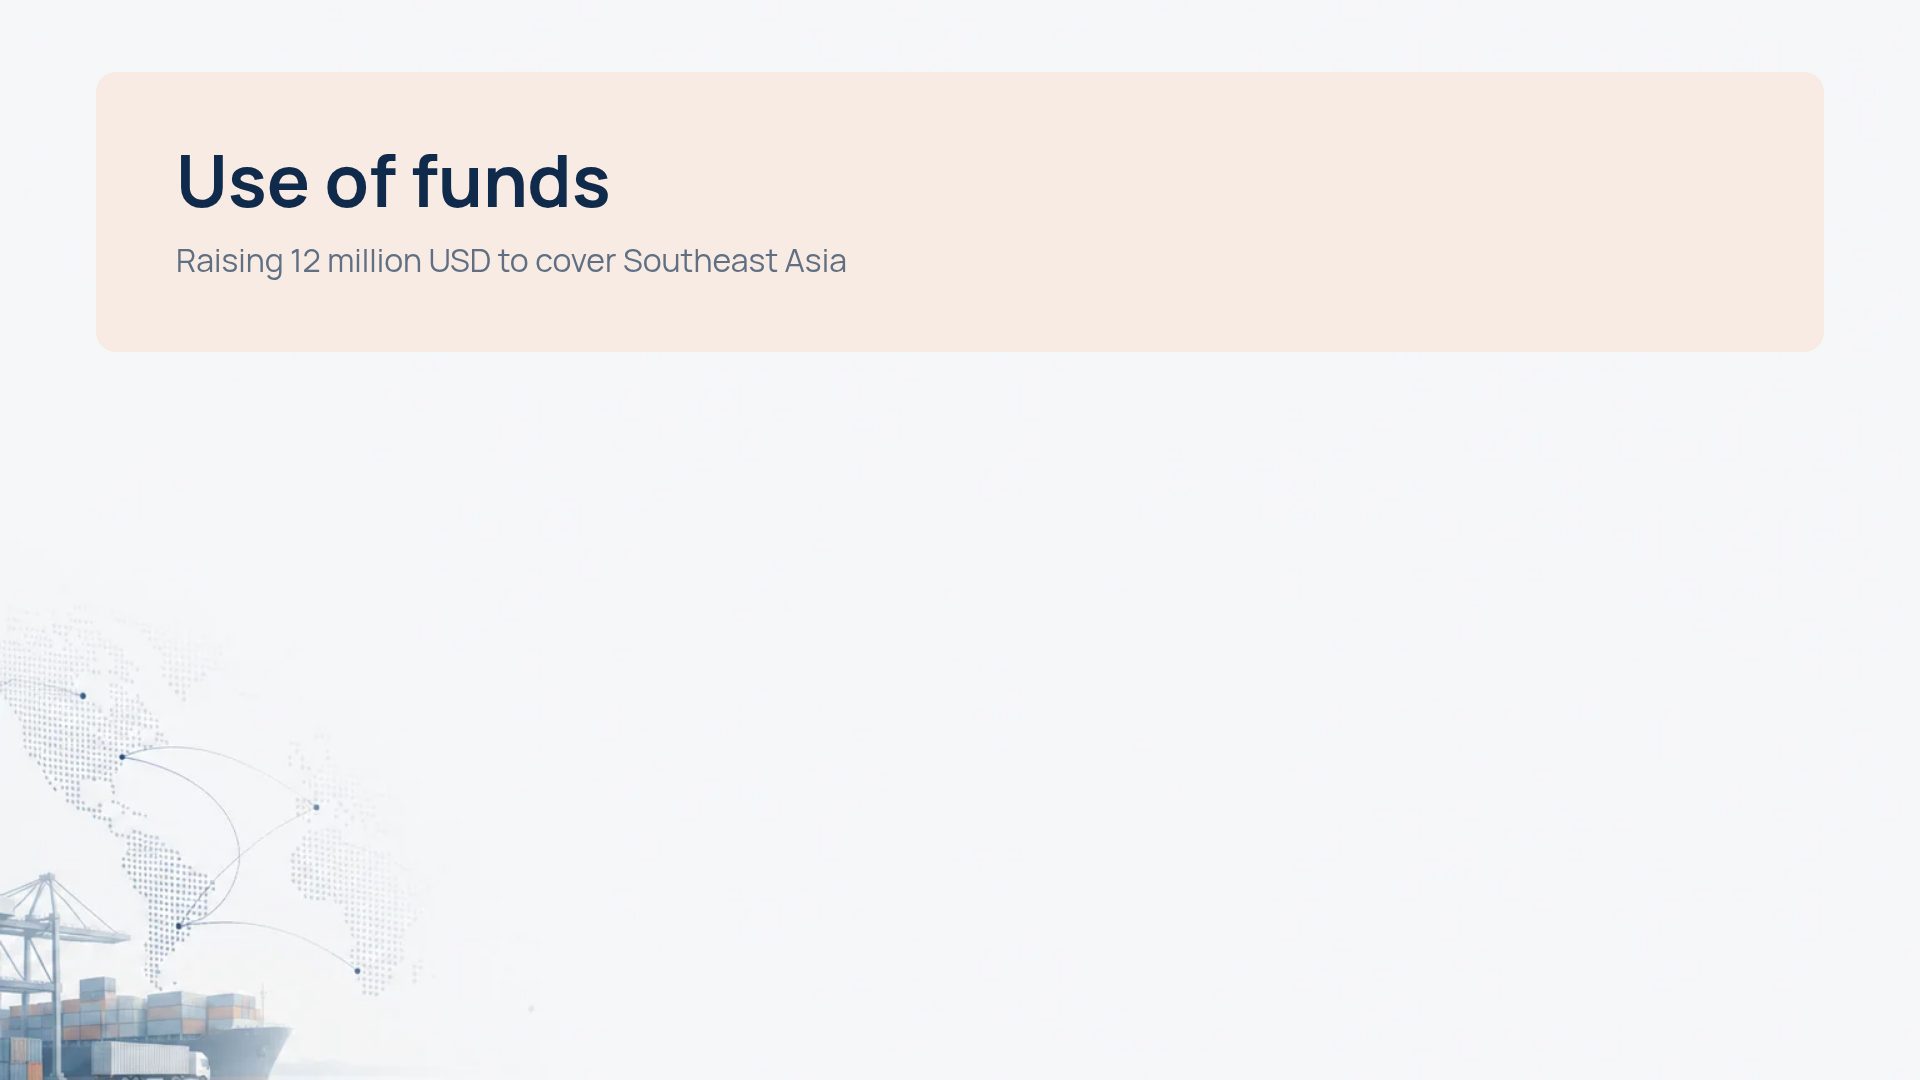Click the topmost route node on North America
Image resolution: width=1920 pixels, height=1080 pixels.
83,695
